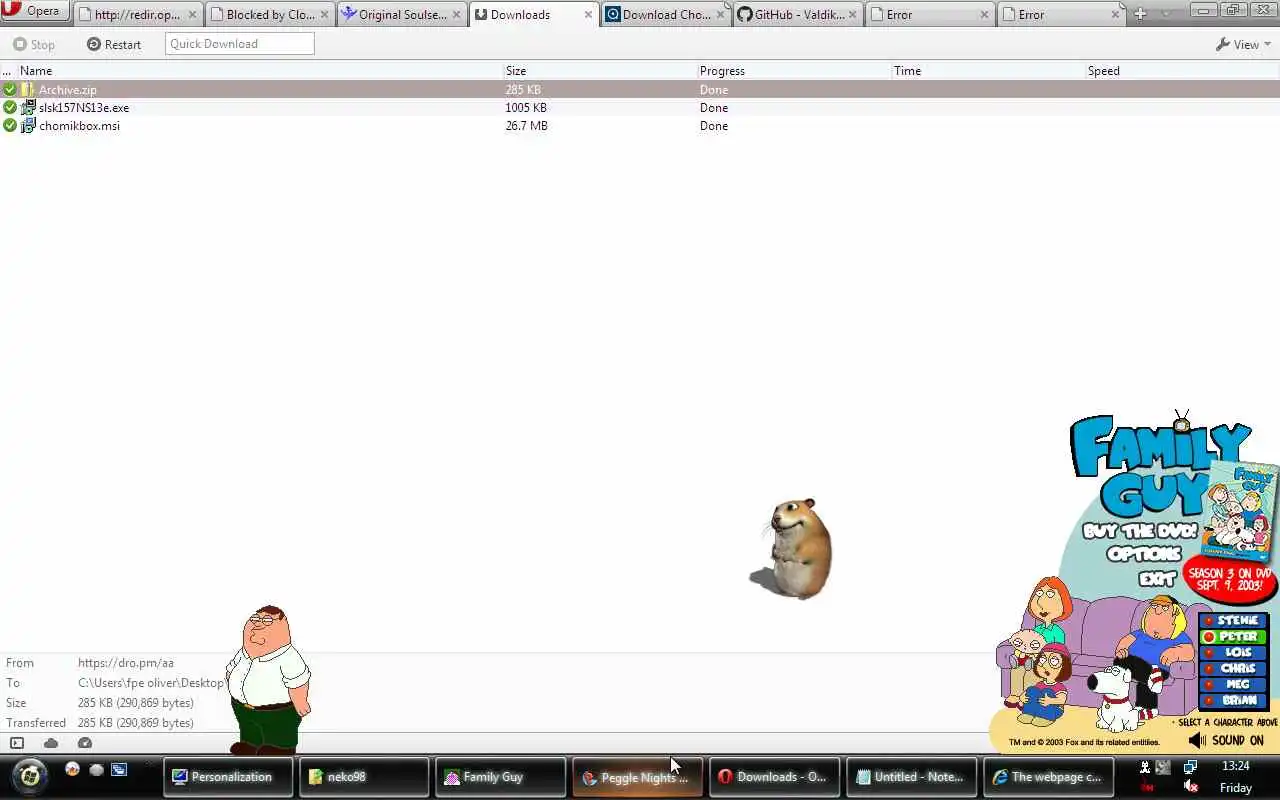Screen dimensions: 1280x800
Task: Switch to the Original Soulse... tab
Action: coord(402,14)
